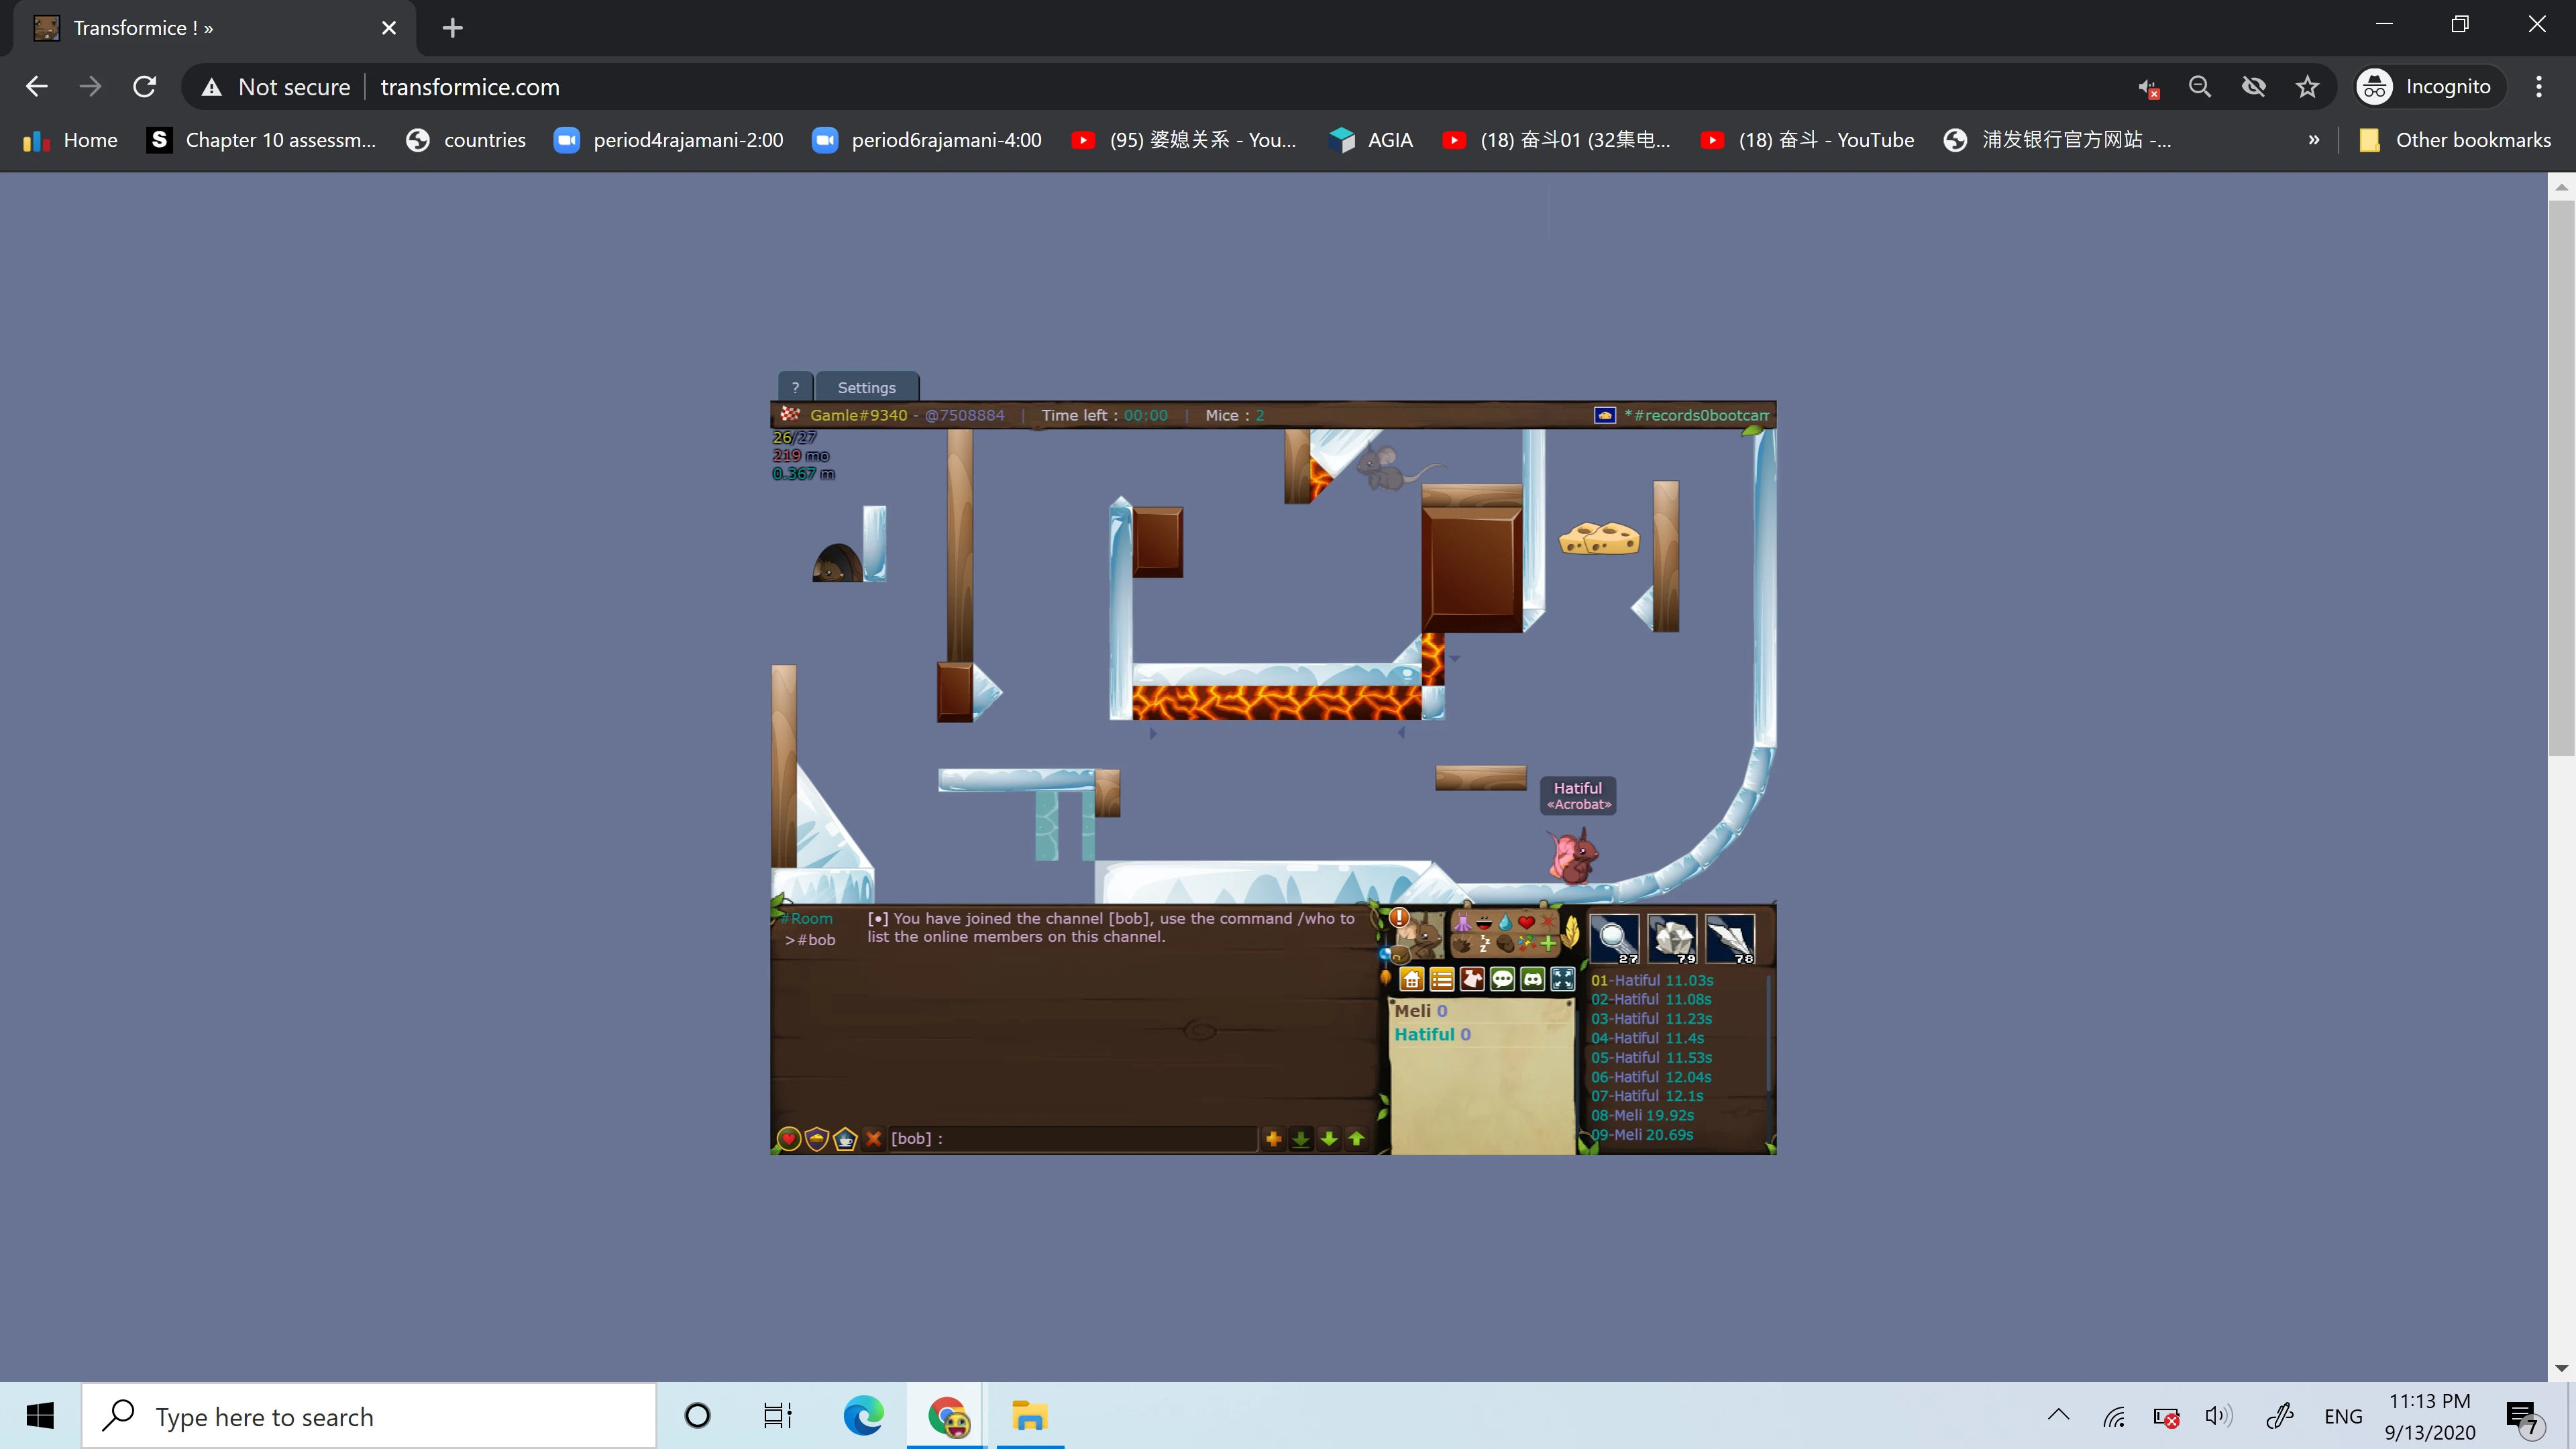Click record entry 01-Hatiful 11.03s

click(x=1652, y=980)
